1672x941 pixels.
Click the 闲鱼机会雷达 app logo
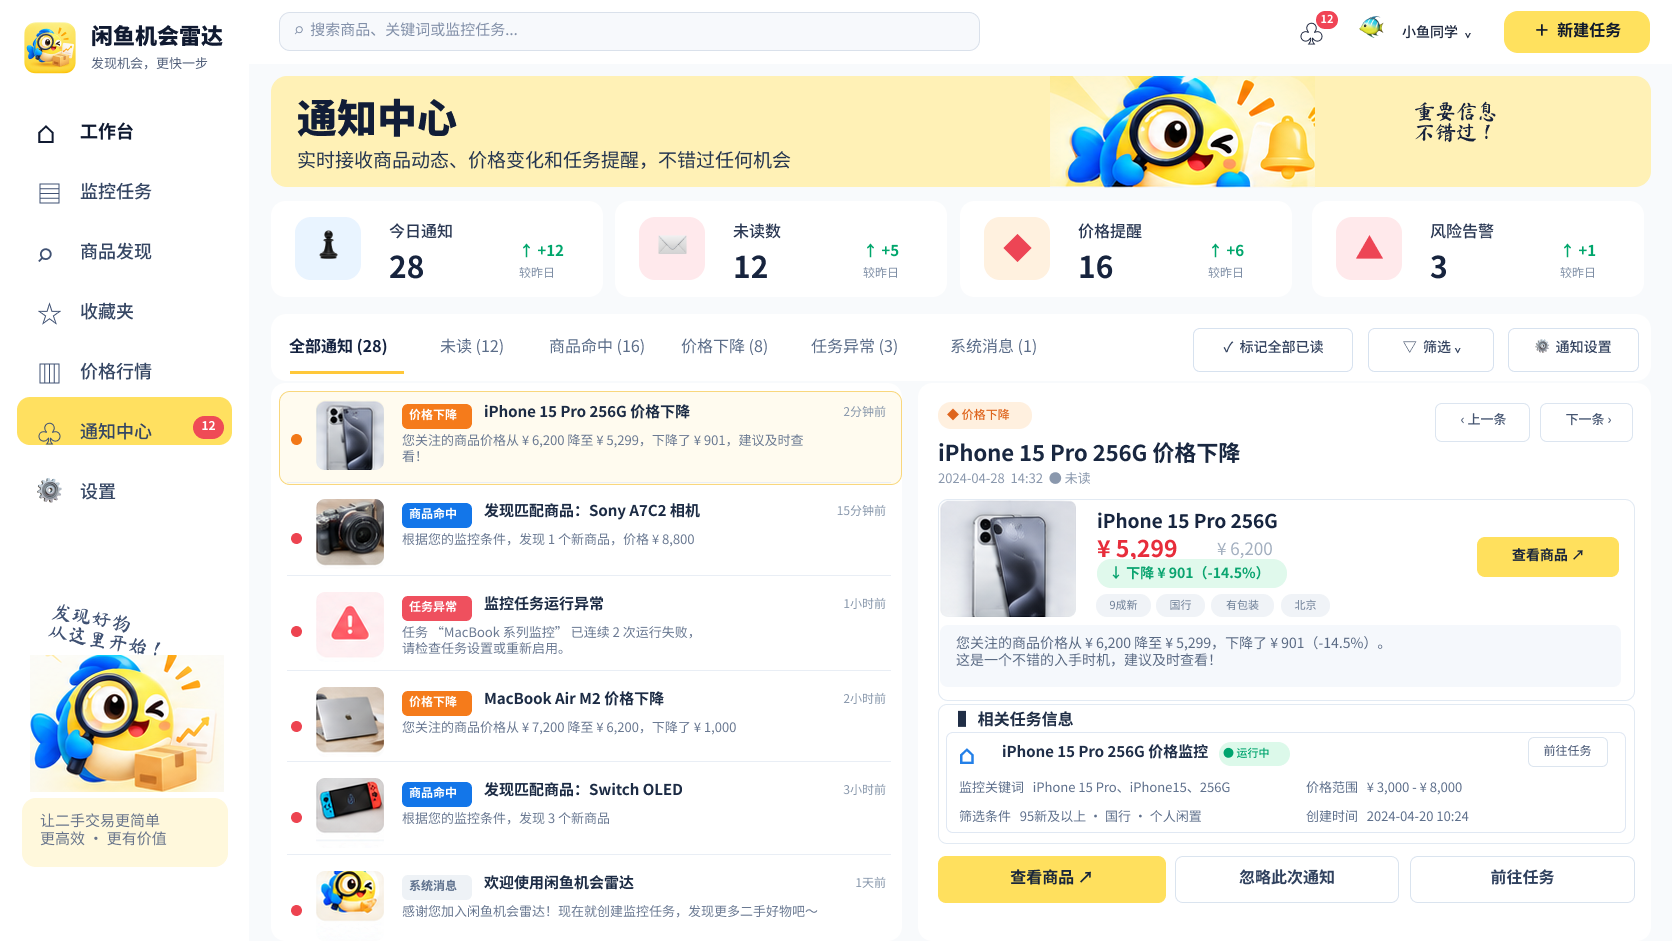click(50, 48)
